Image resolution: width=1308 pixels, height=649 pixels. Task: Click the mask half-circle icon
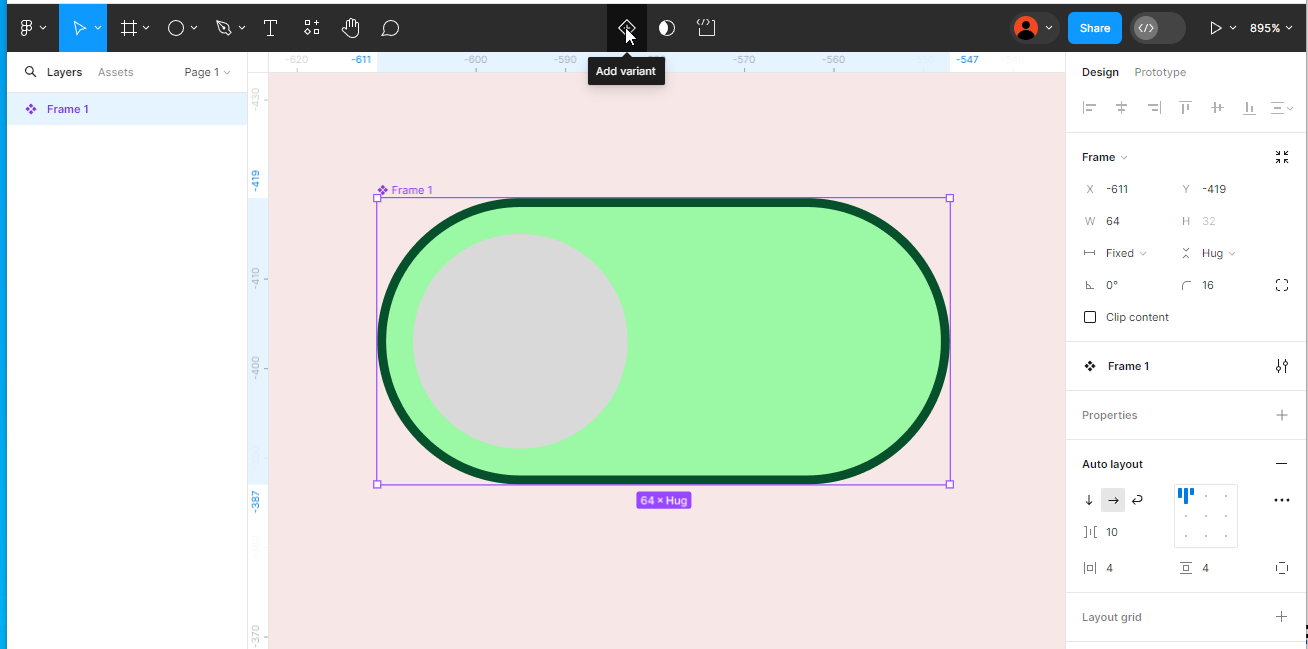tap(667, 28)
